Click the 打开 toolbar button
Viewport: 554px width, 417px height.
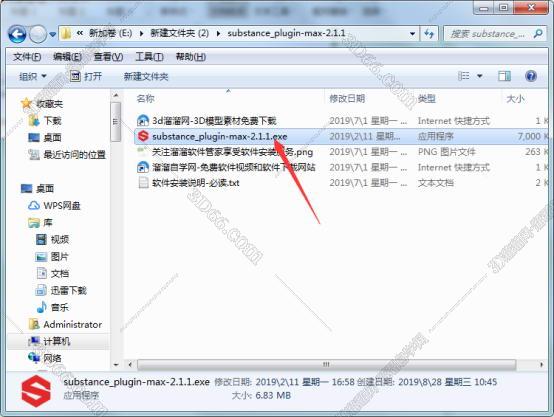click(x=86, y=76)
